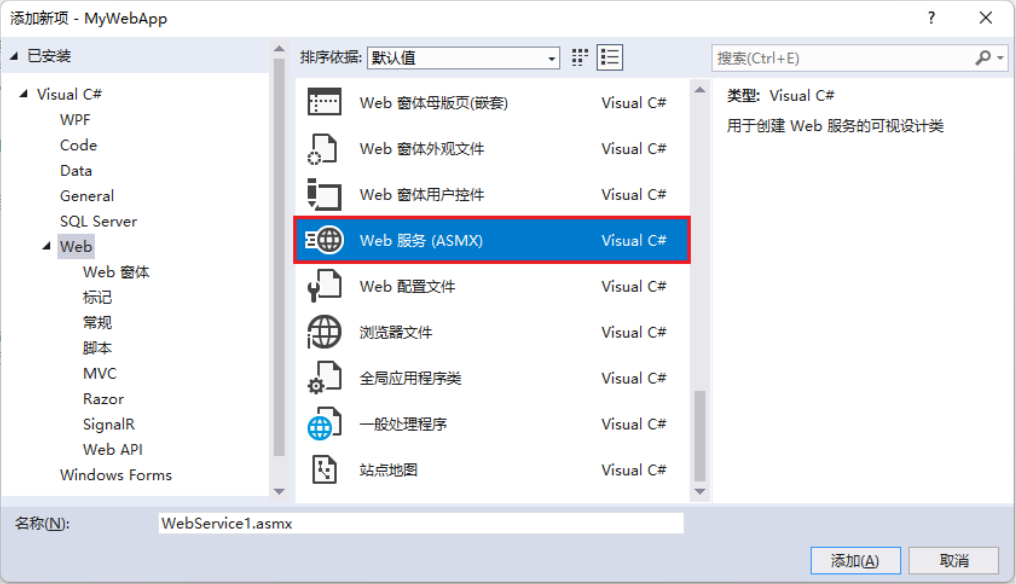Click the Web 配置文件 name text

[x=407, y=286]
